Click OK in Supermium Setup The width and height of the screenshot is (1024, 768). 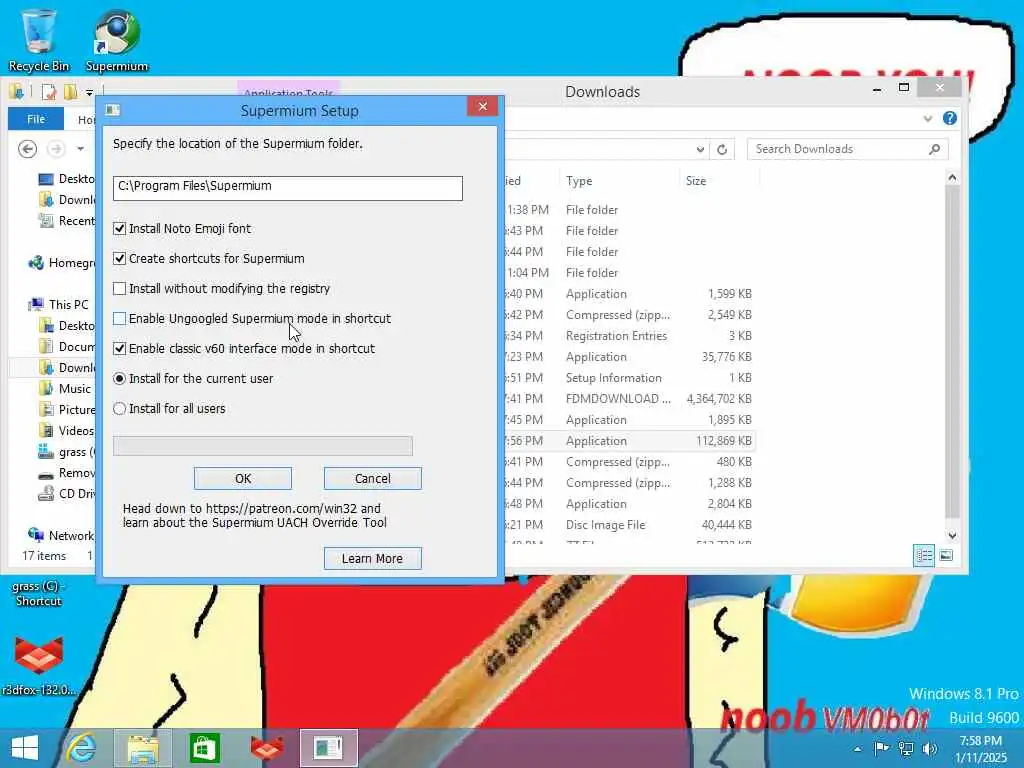pyautogui.click(x=243, y=479)
